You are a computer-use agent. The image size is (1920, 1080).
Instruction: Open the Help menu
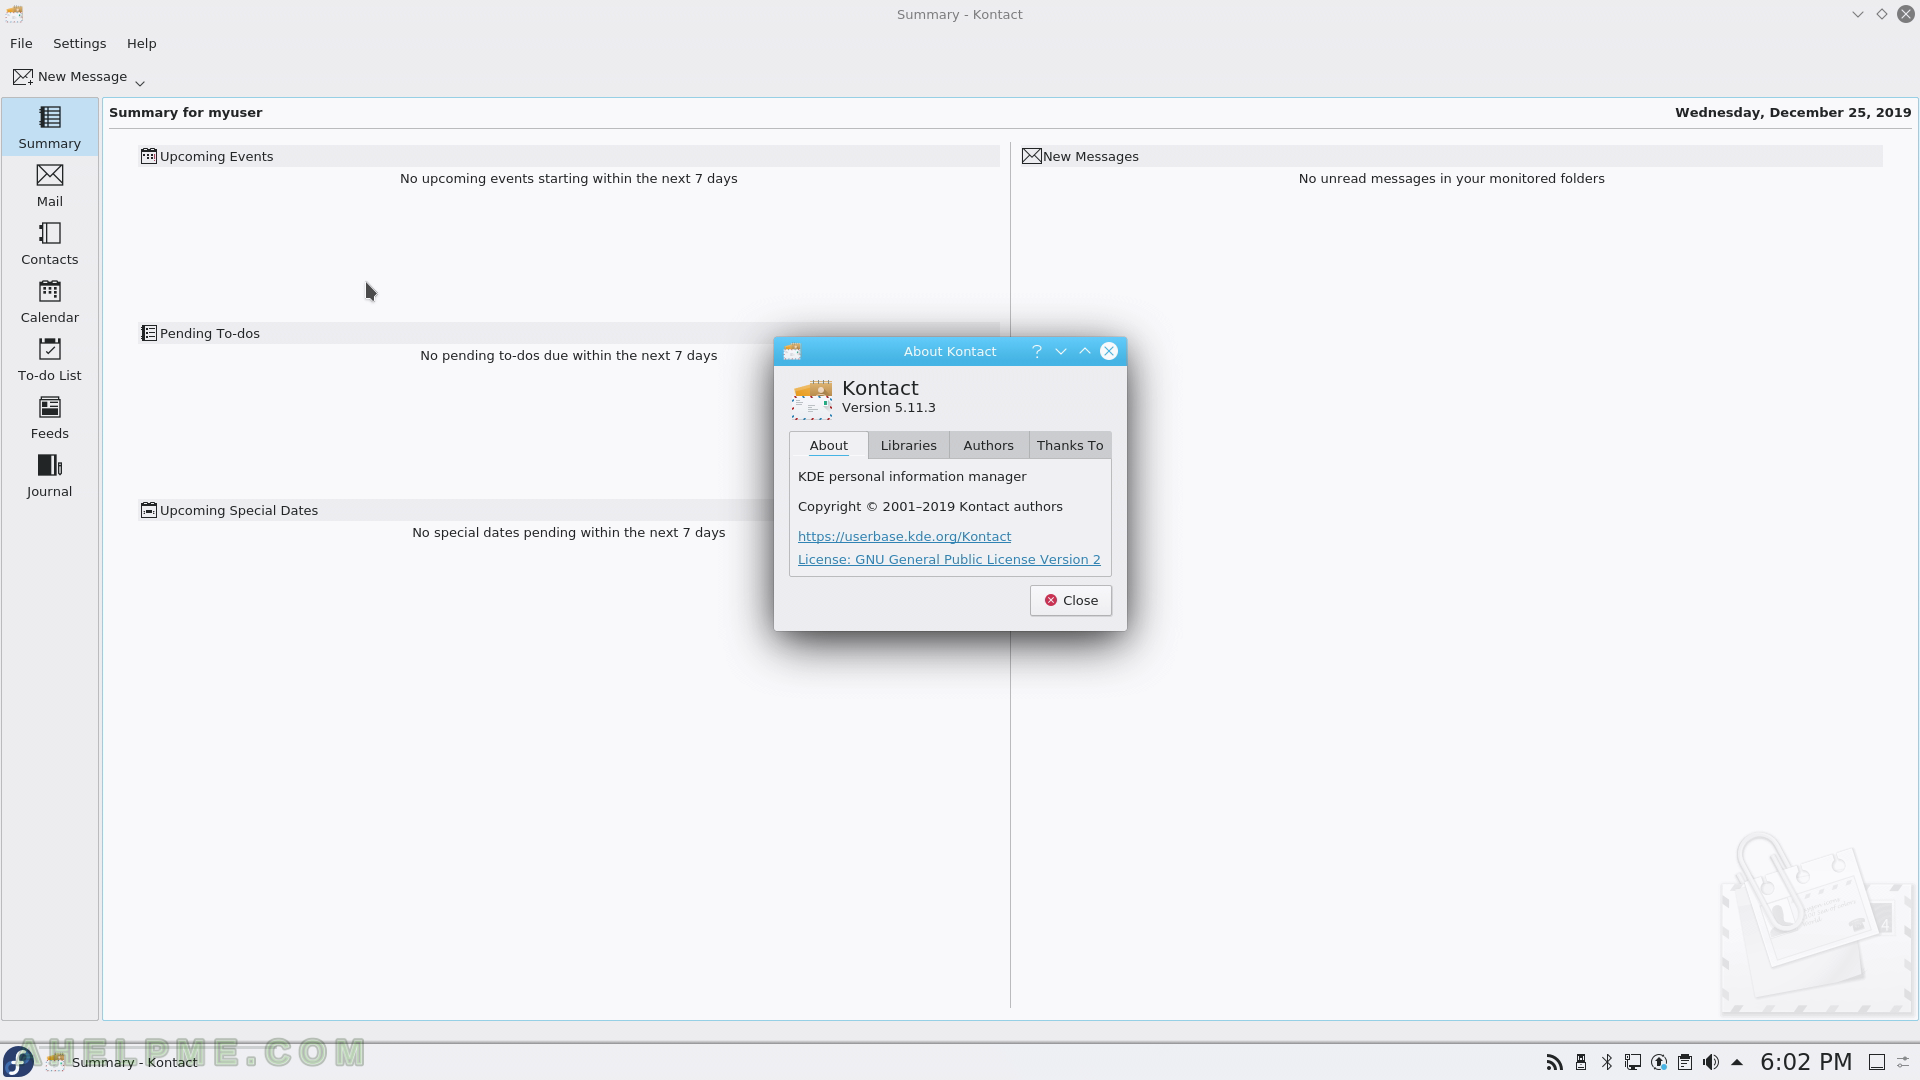click(x=142, y=44)
